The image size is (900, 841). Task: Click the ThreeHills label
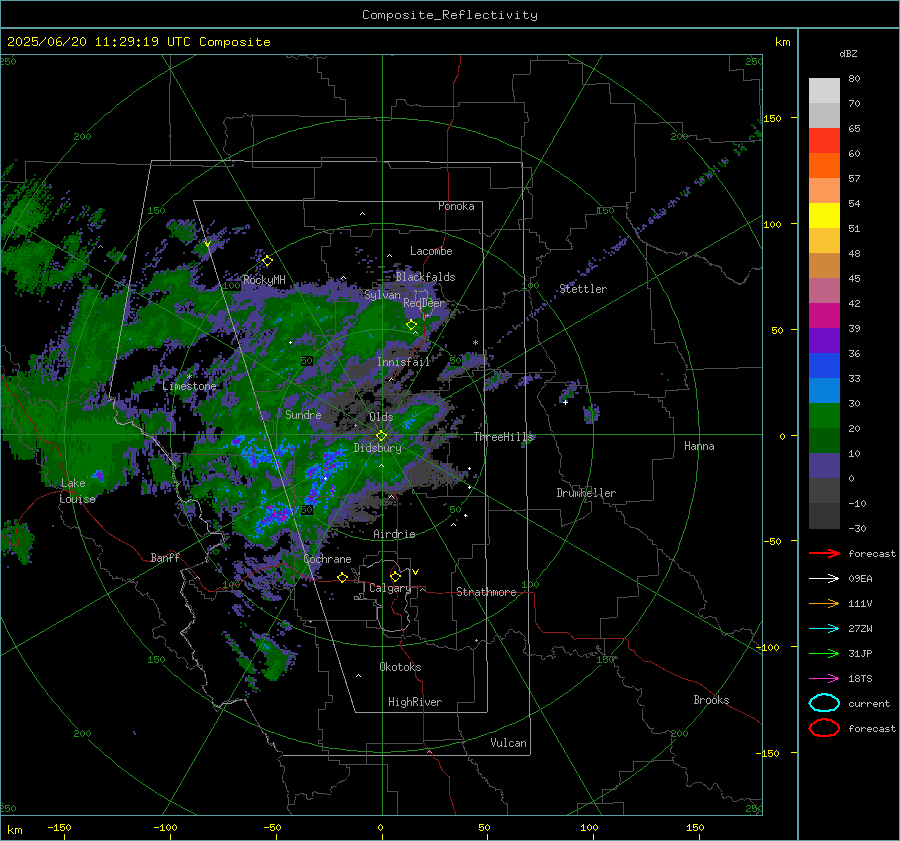coord(503,437)
